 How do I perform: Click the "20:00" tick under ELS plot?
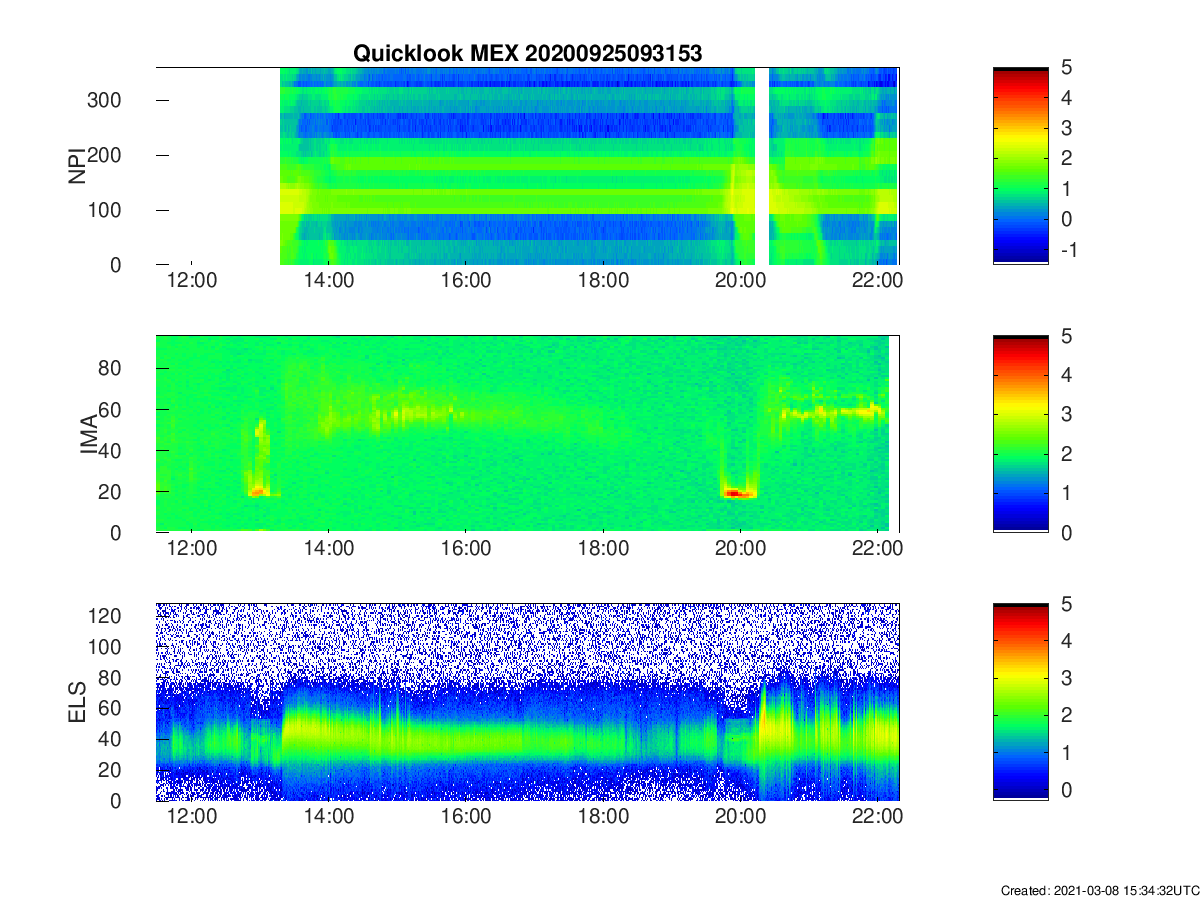tap(740, 817)
